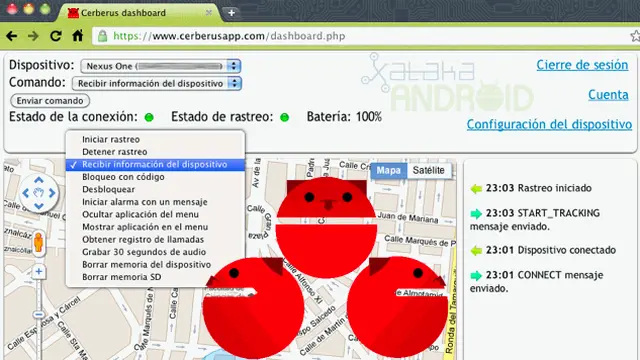
Task: Click the map zoom slider handle
Action: click(39, 315)
